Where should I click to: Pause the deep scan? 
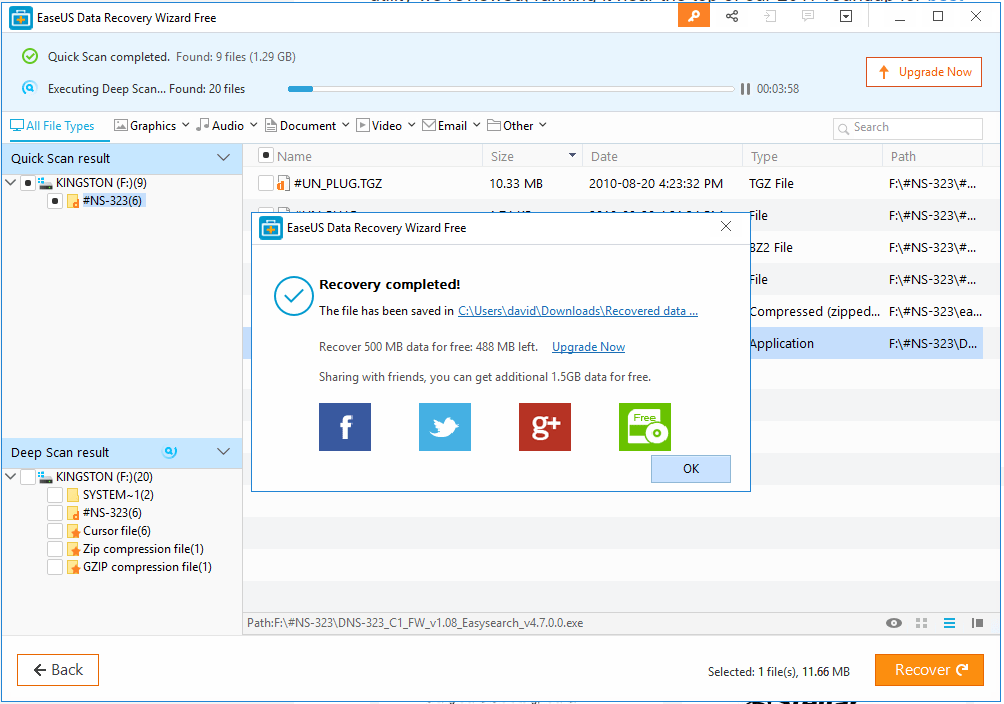(x=745, y=89)
